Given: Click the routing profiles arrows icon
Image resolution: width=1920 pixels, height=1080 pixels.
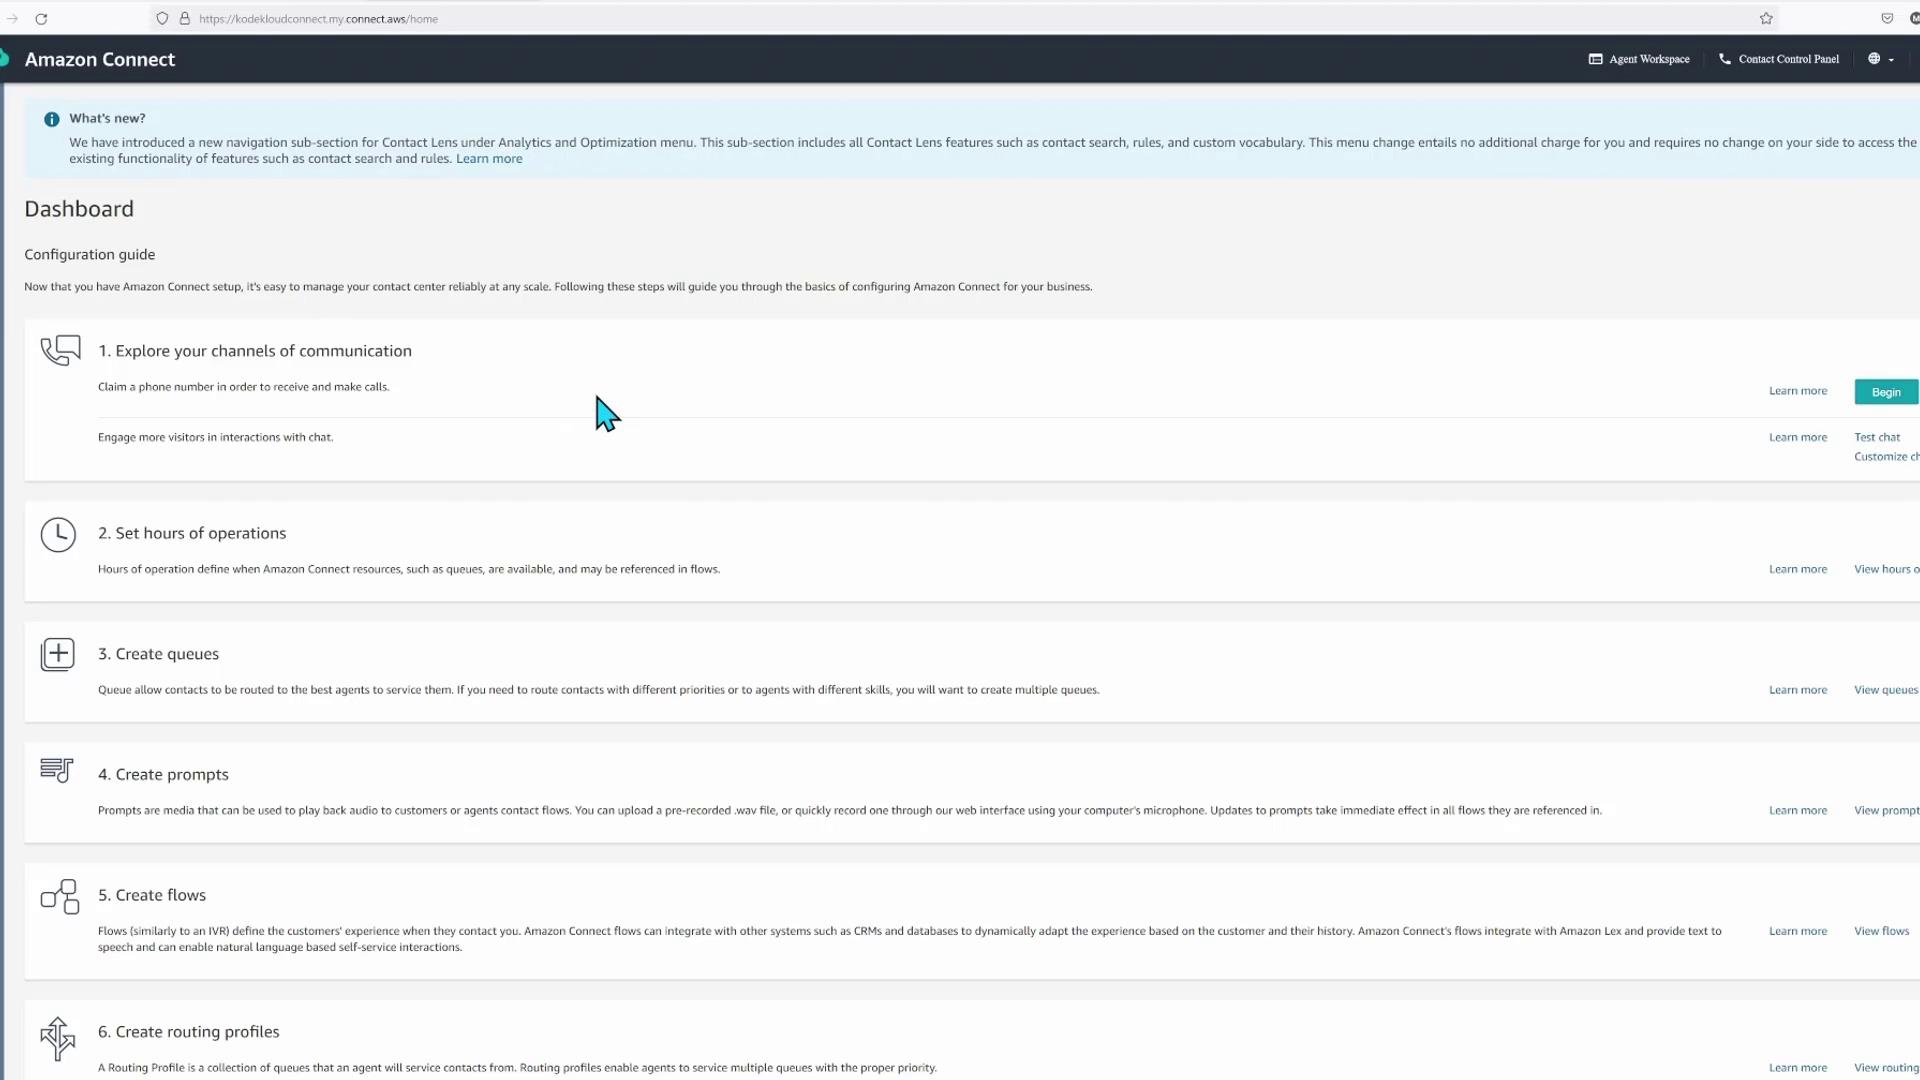Looking at the screenshot, I should [58, 1039].
